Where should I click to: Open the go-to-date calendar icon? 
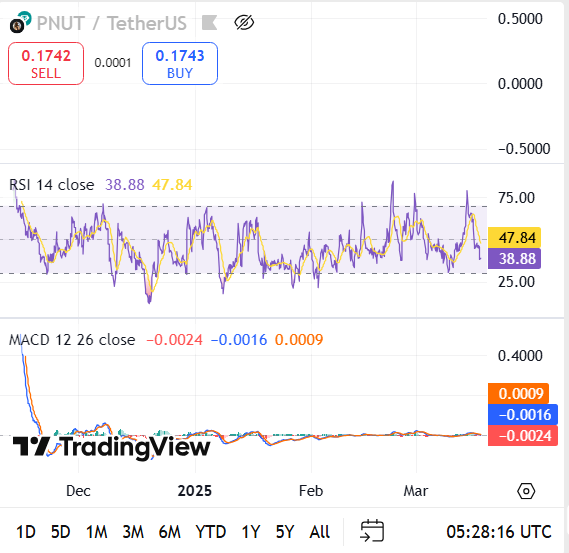tap(372, 531)
